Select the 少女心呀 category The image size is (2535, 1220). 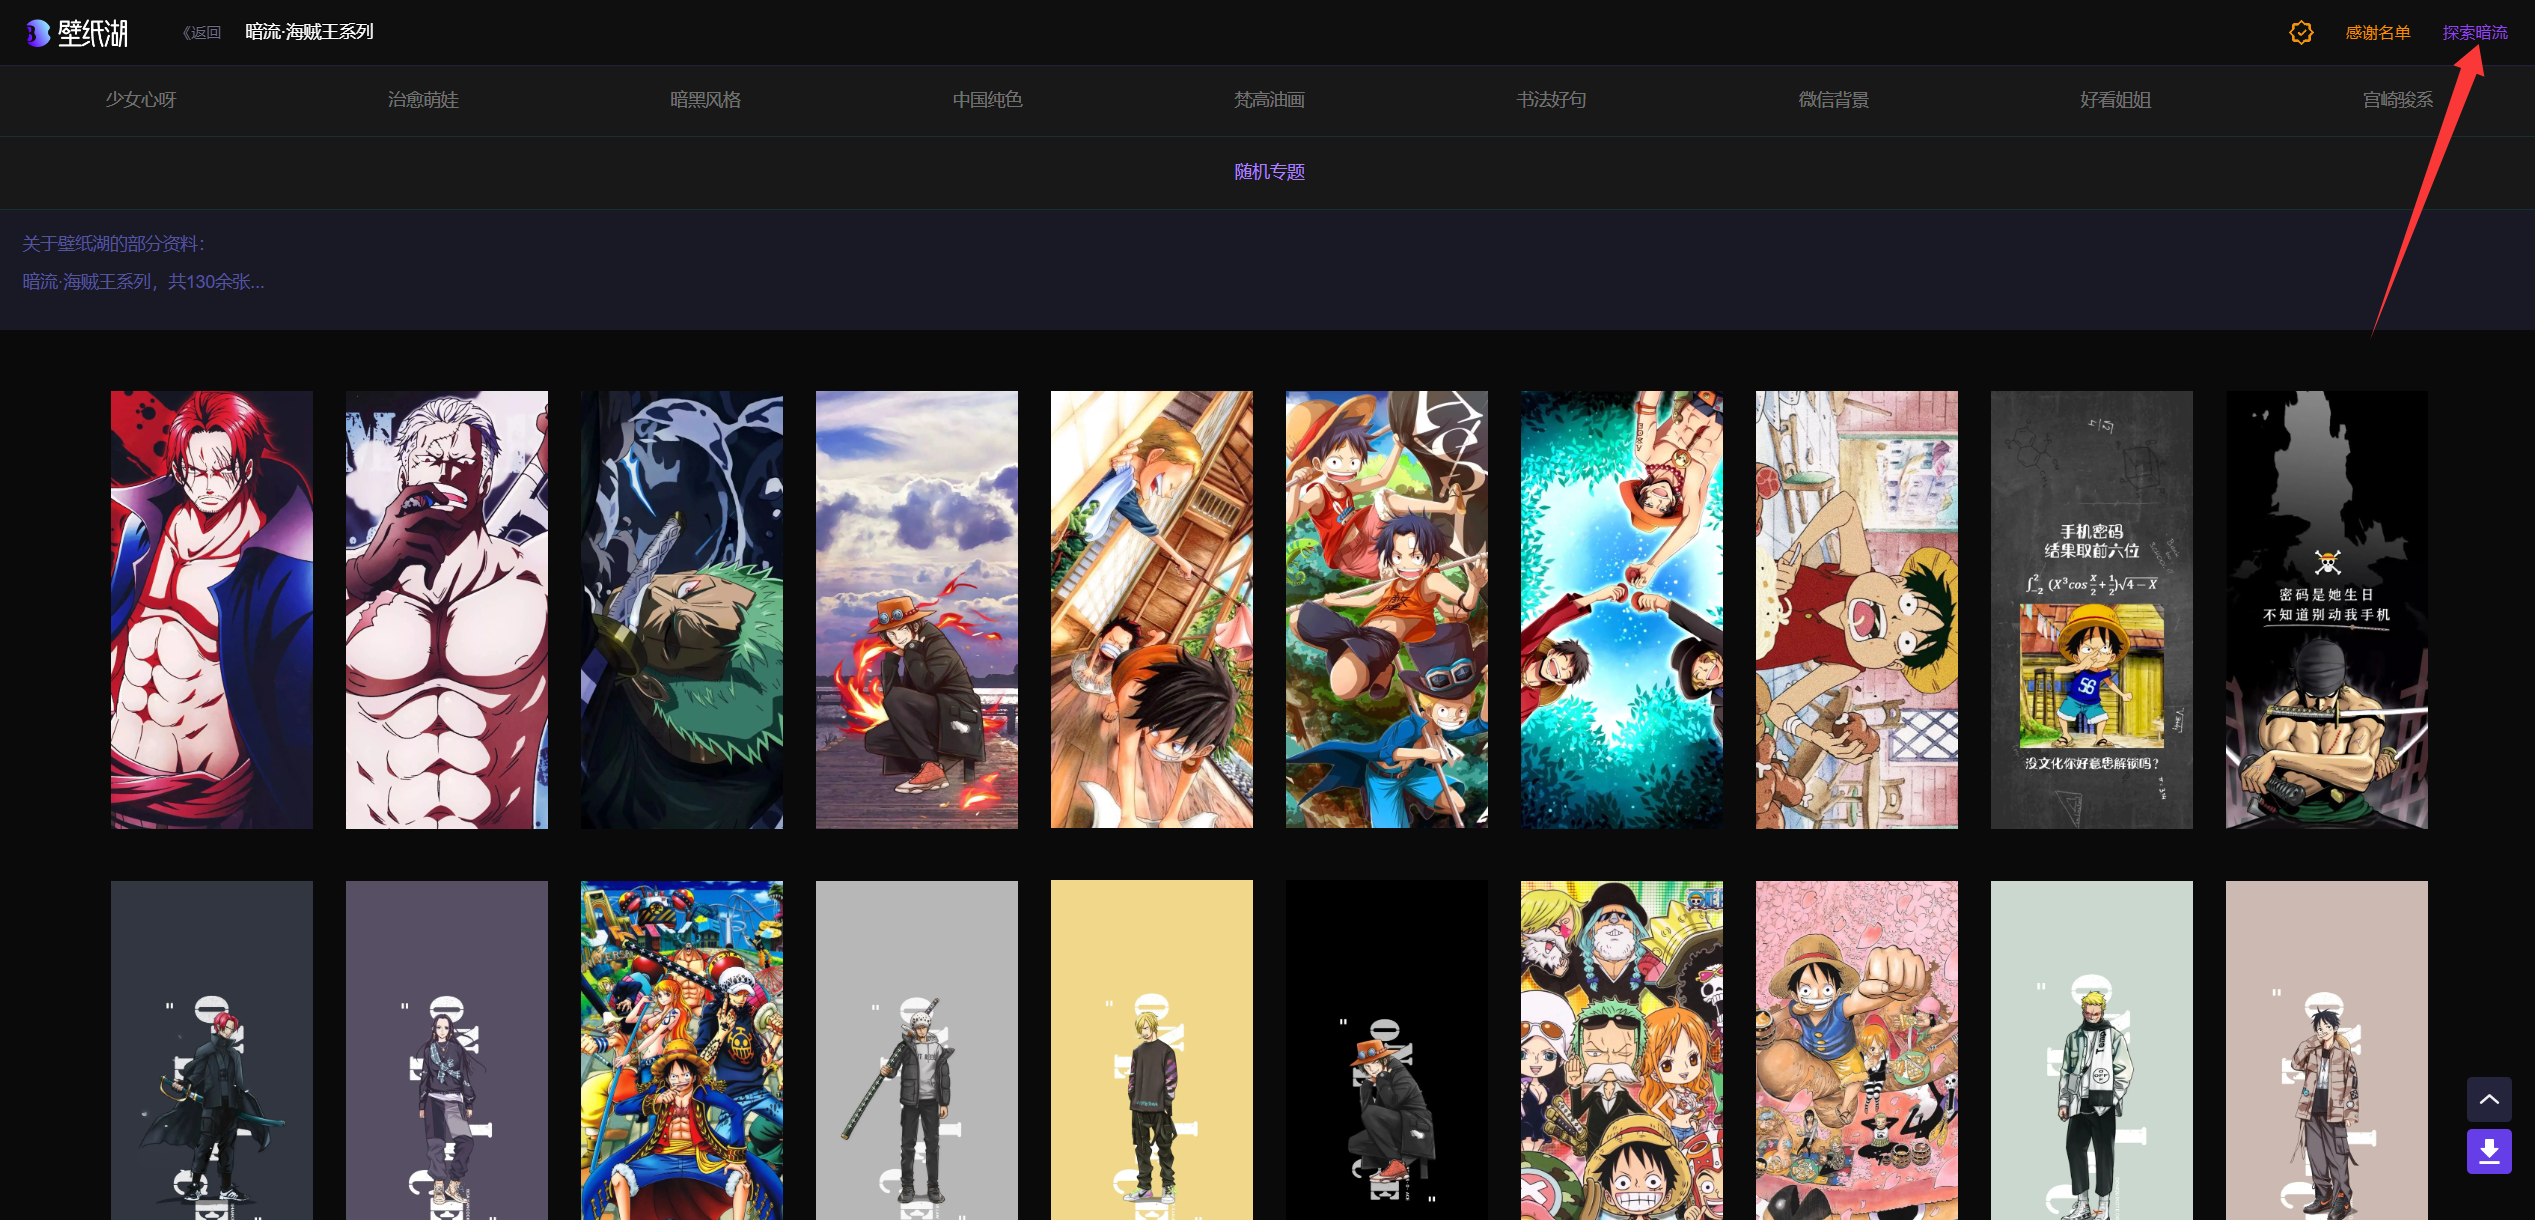click(x=141, y=100)
